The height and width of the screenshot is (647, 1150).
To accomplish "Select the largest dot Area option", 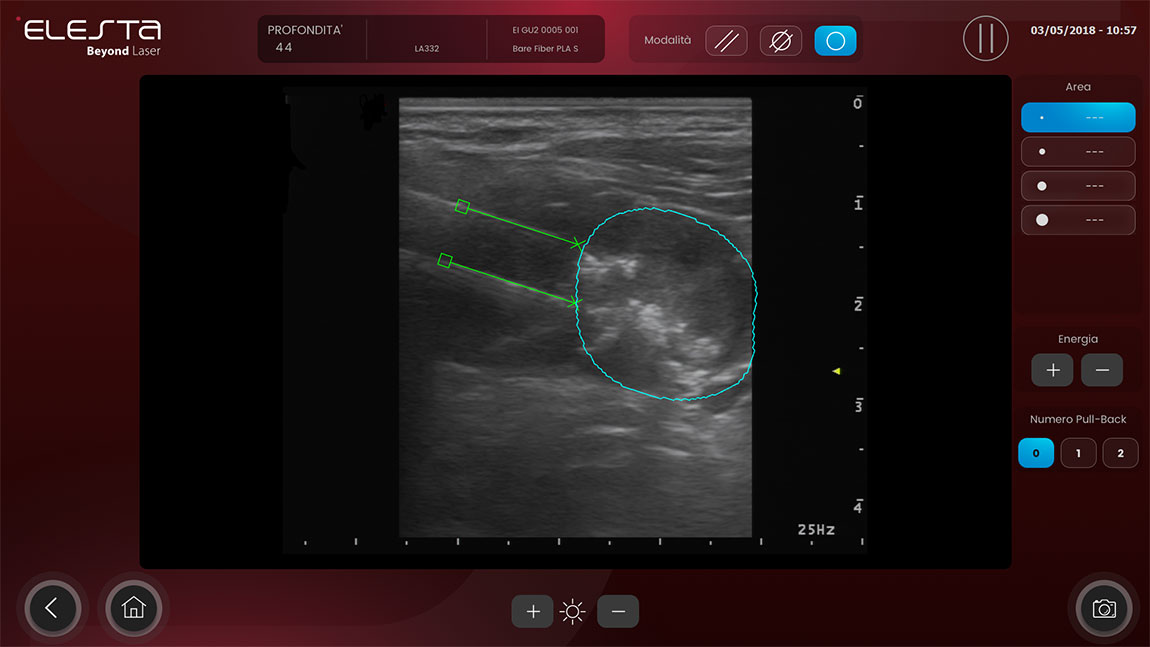I will [x=1078, y=220].
